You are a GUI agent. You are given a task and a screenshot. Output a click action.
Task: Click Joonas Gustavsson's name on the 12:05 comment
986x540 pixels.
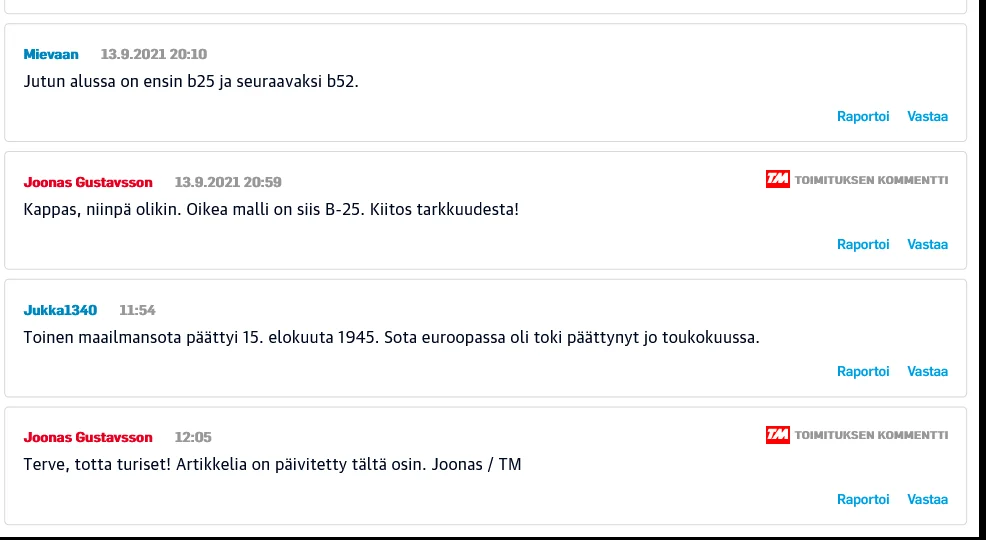point(88,437)
